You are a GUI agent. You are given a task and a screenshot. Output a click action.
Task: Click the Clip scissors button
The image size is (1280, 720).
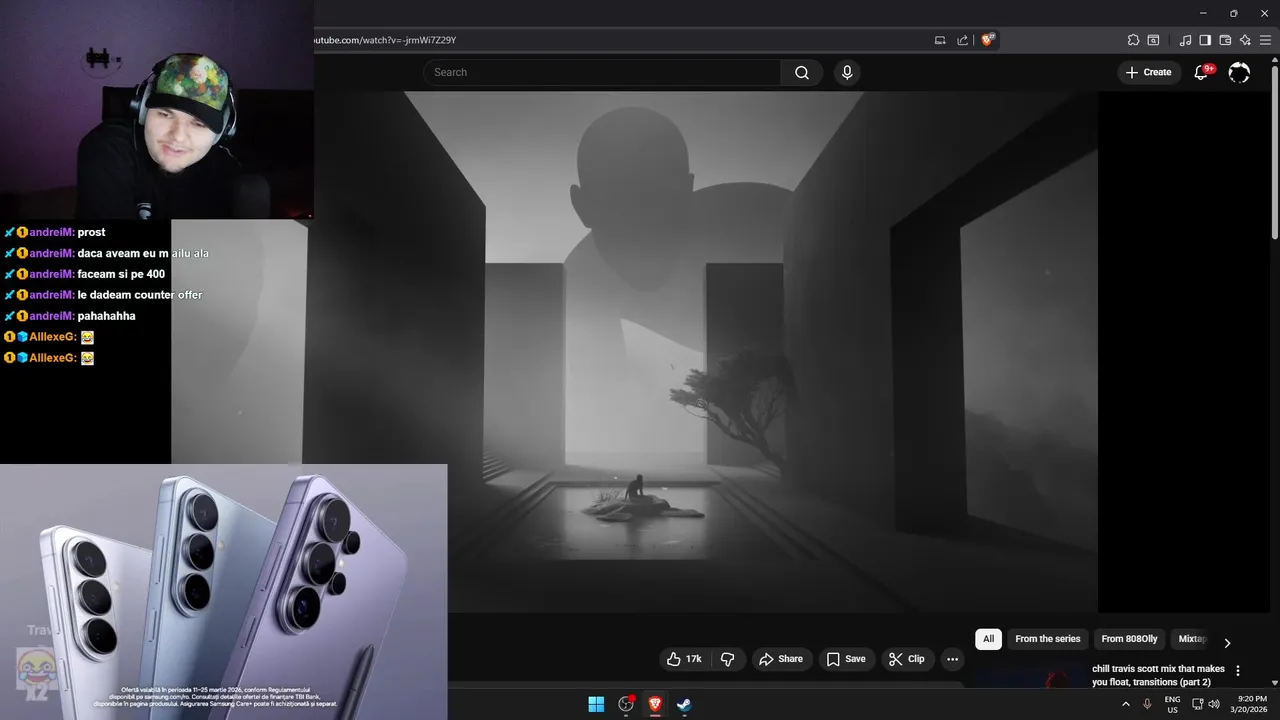(x=907, y=659)
